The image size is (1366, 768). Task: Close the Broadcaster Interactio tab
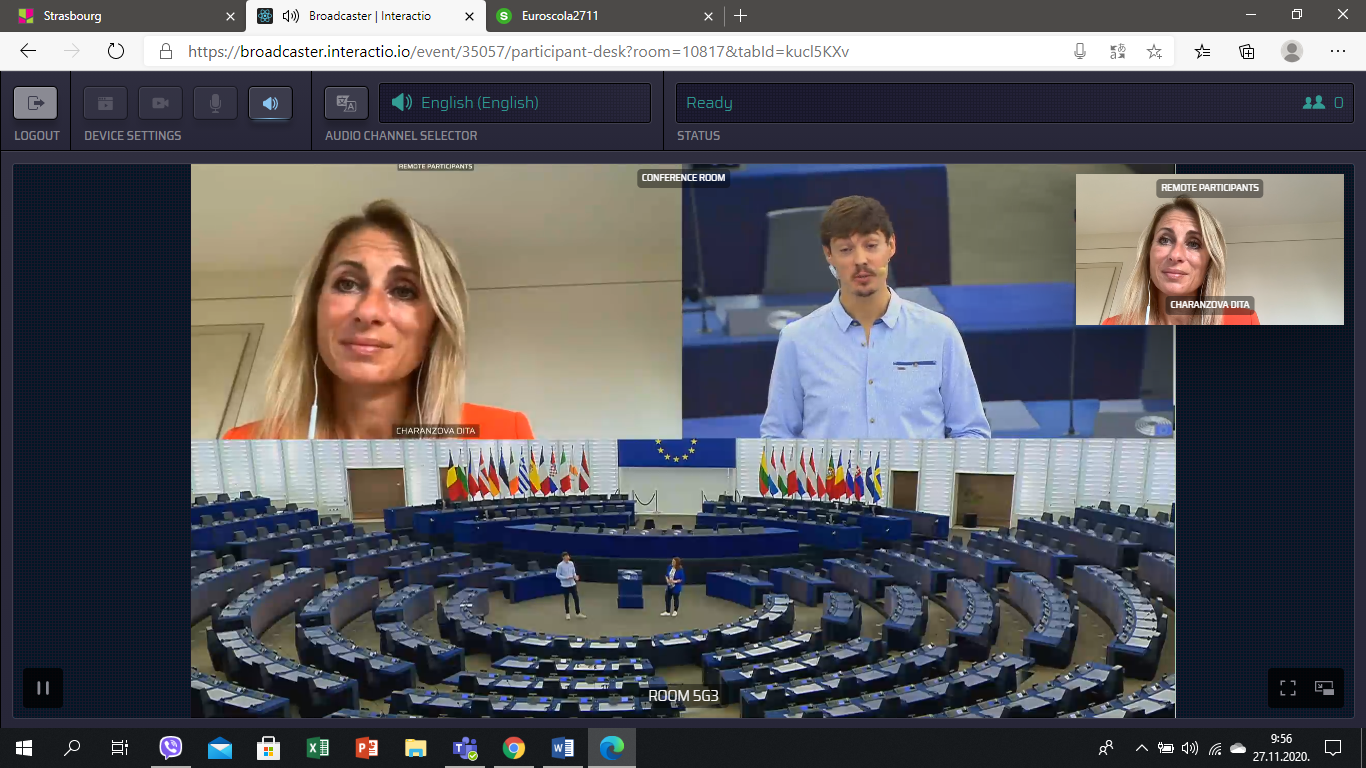pyautogui.click(x=468, y=16)
